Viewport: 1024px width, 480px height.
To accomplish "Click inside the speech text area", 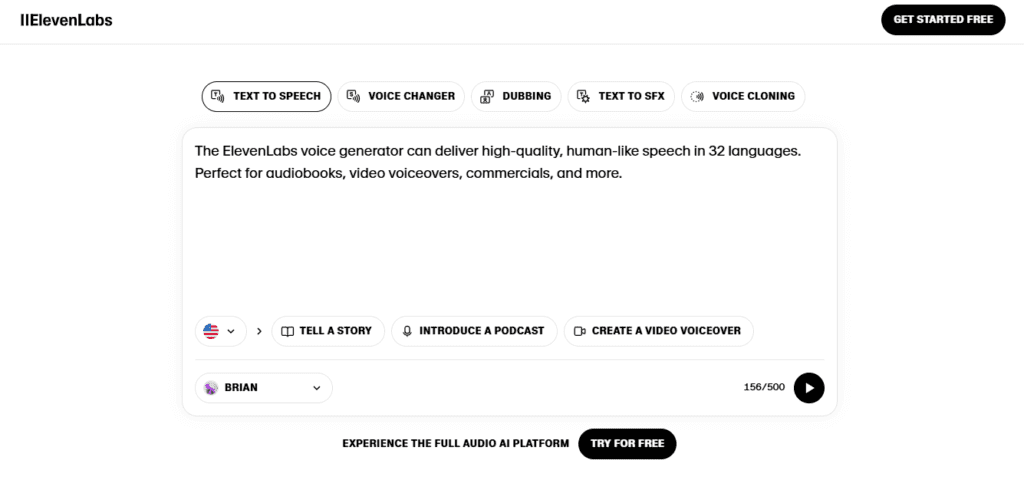I will 508,240.
